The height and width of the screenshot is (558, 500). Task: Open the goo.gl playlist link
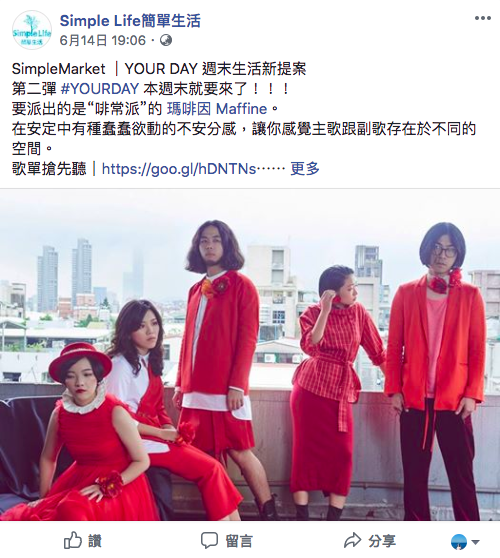[x=179, y=169]
